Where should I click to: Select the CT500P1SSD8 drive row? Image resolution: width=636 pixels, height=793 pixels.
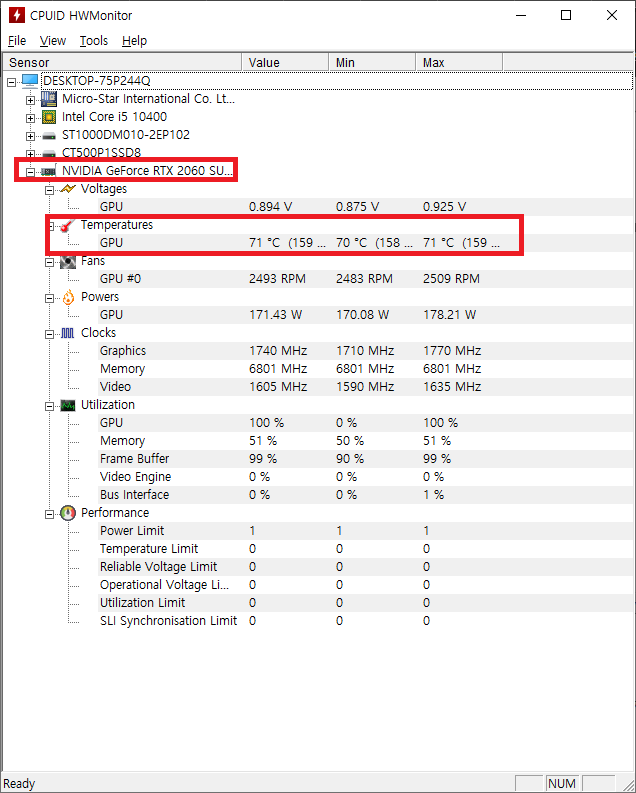tap(101, 153)
